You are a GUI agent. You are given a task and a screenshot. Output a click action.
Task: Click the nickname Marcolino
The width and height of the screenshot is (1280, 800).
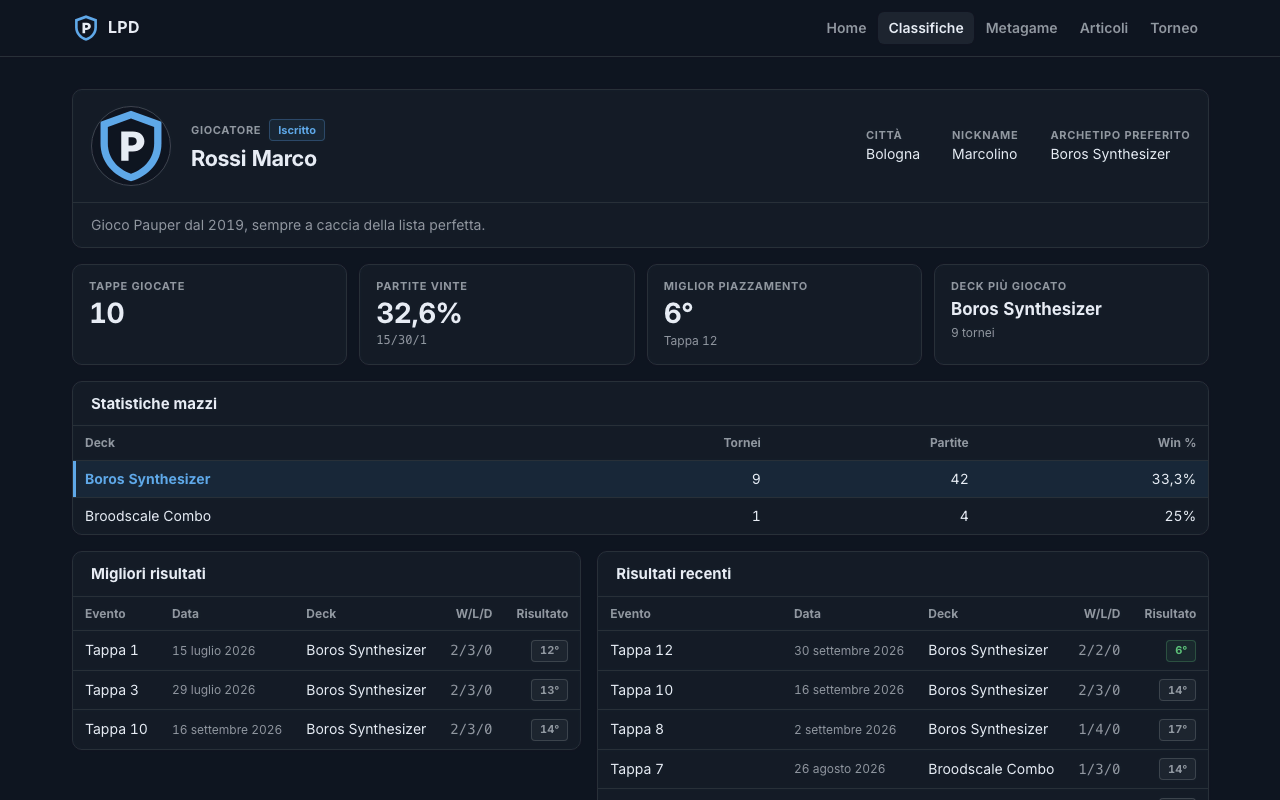(x=984, y=154)
